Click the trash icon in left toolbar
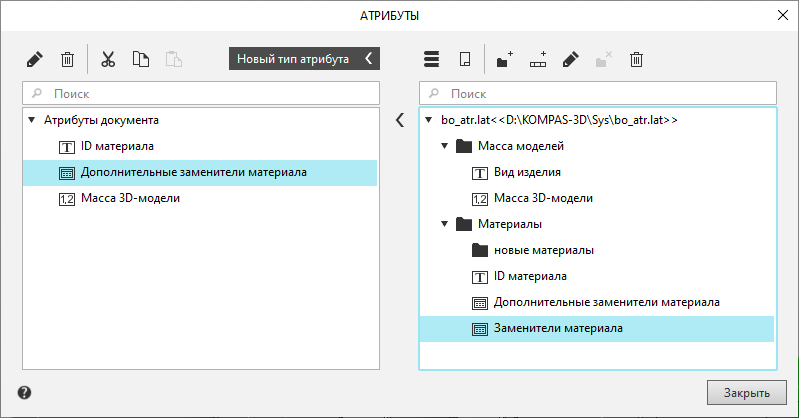Image resolution: width=799 pixels, height=418 pixels. click(68, 60)
